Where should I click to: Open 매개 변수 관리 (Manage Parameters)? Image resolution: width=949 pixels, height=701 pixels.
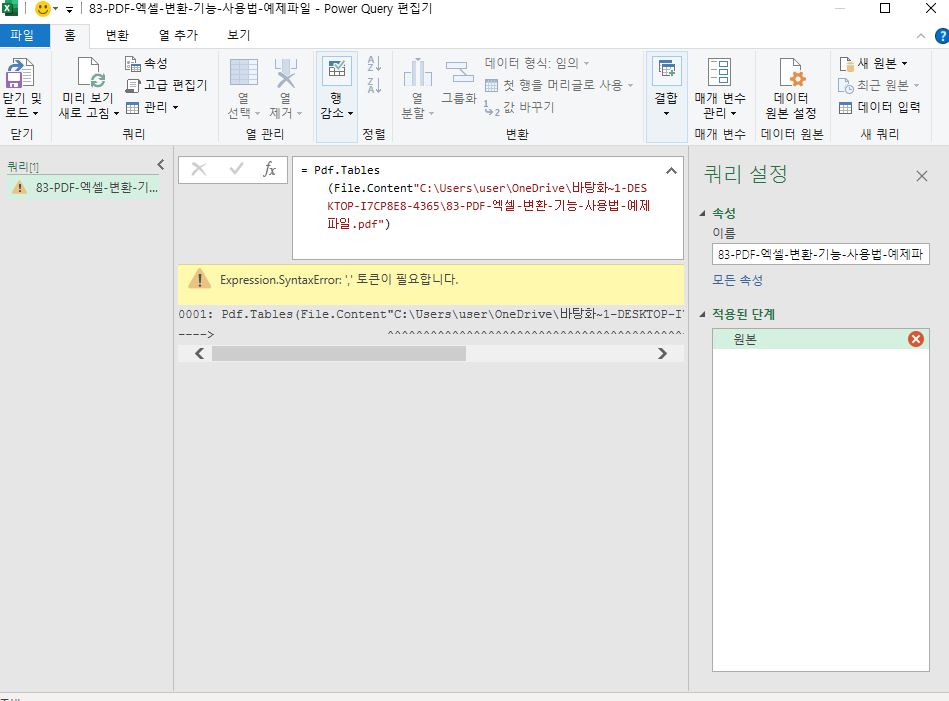718,88
